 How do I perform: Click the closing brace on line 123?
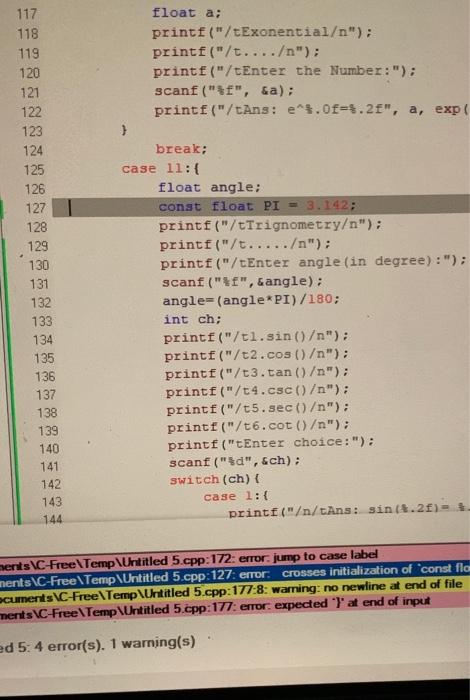[x=125, y=130]
